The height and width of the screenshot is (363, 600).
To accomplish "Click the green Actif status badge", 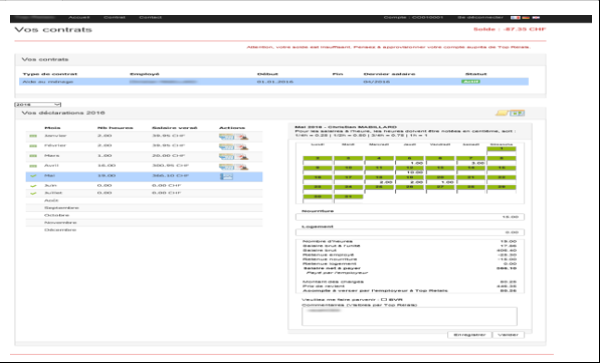I will click(x=471, y=81).
